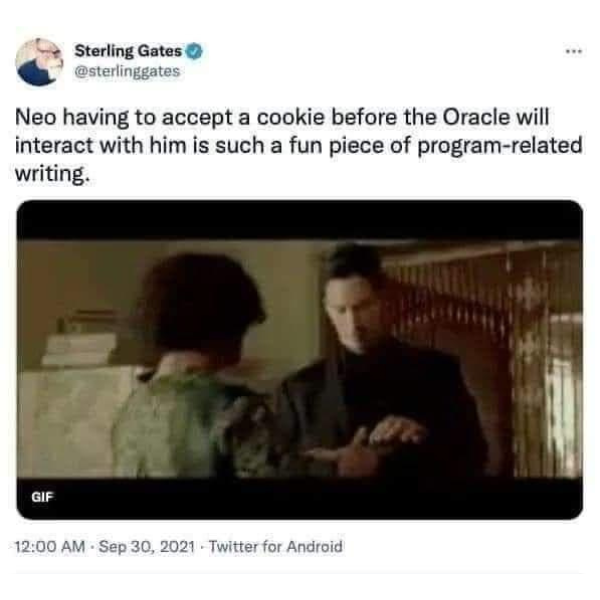Viewport: 600px width, 600px height.
Task: Click the word "program-related" in the tweet
Action: pyautogui.click(x=500, y=146)
